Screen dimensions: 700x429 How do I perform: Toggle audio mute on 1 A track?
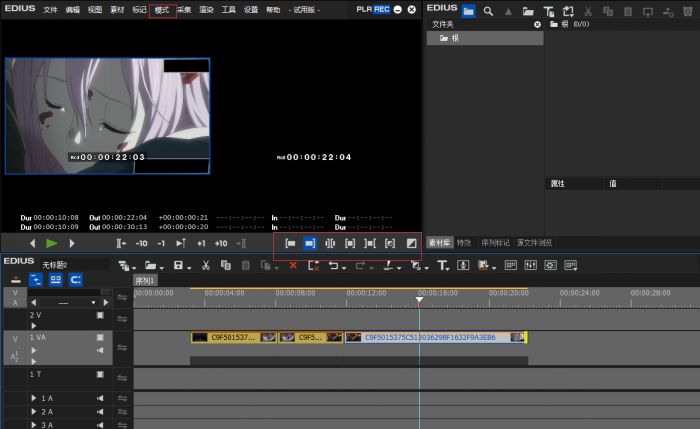(x=100, y=398)
